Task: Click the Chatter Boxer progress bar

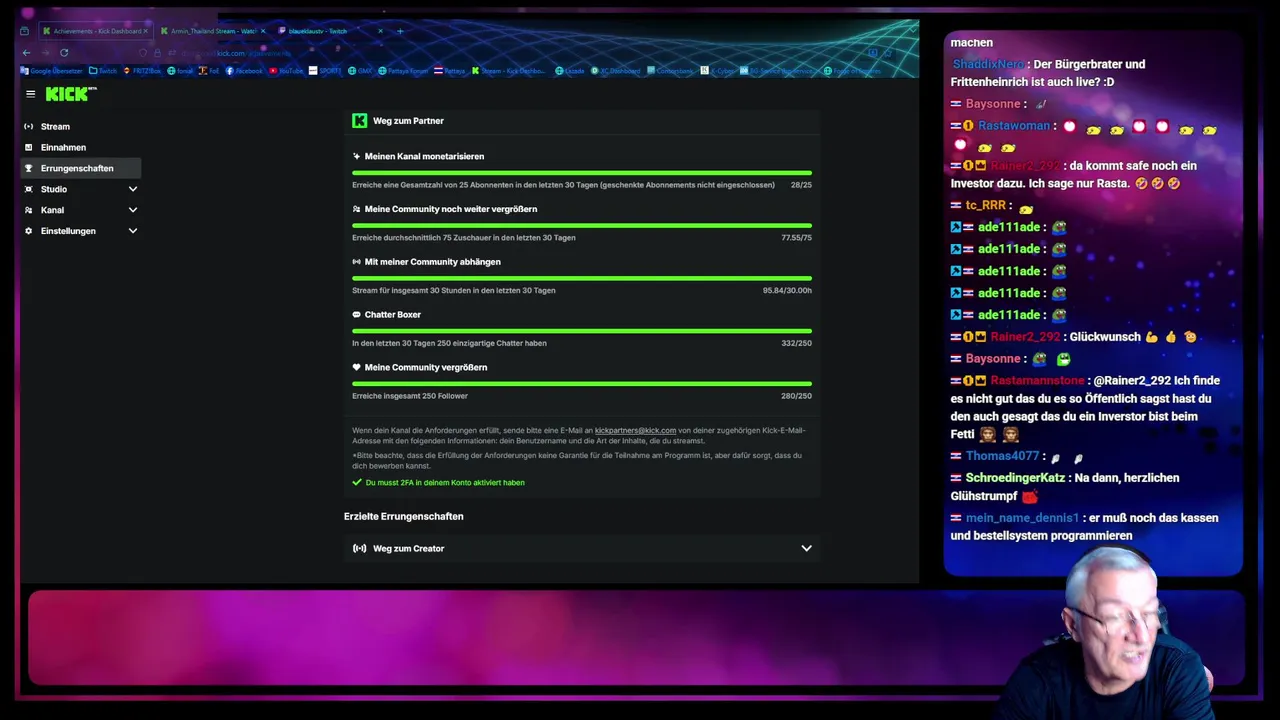Action: coord(582,331)
